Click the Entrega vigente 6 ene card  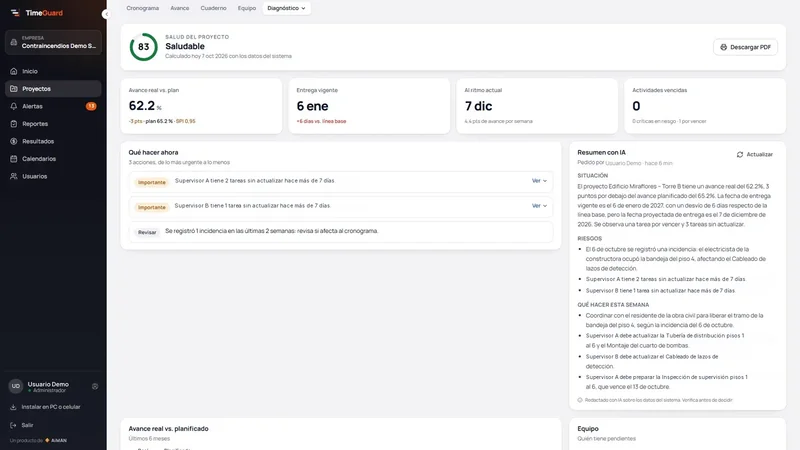coord(369,106)
